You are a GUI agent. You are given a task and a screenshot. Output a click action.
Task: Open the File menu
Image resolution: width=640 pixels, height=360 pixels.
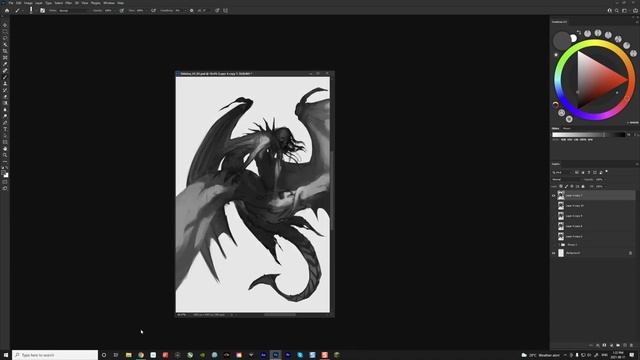coord(11,3)
